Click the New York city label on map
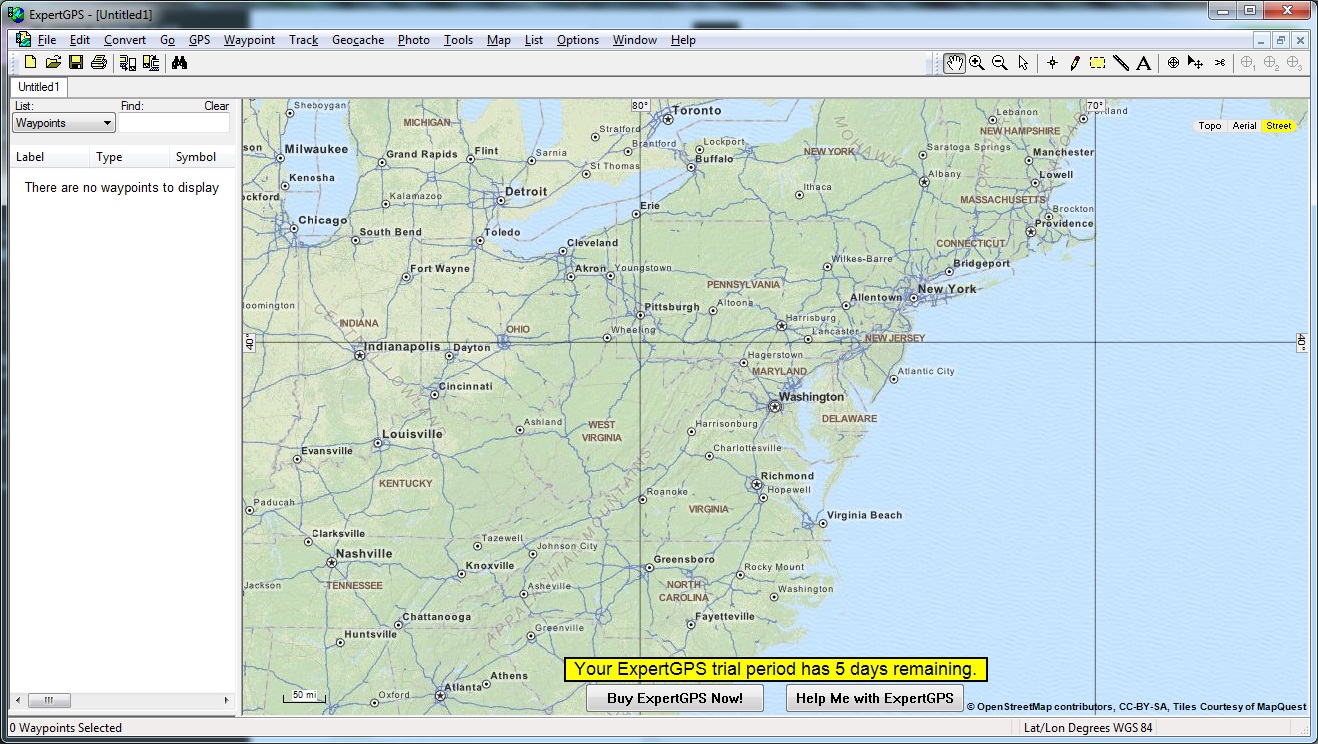The image size is (1318, 744). coord(947,289)
